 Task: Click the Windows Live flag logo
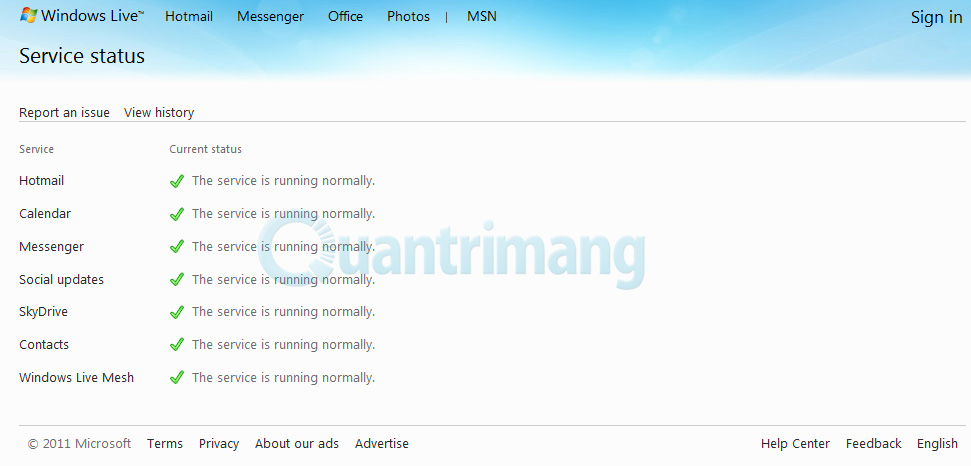point(28,15)
